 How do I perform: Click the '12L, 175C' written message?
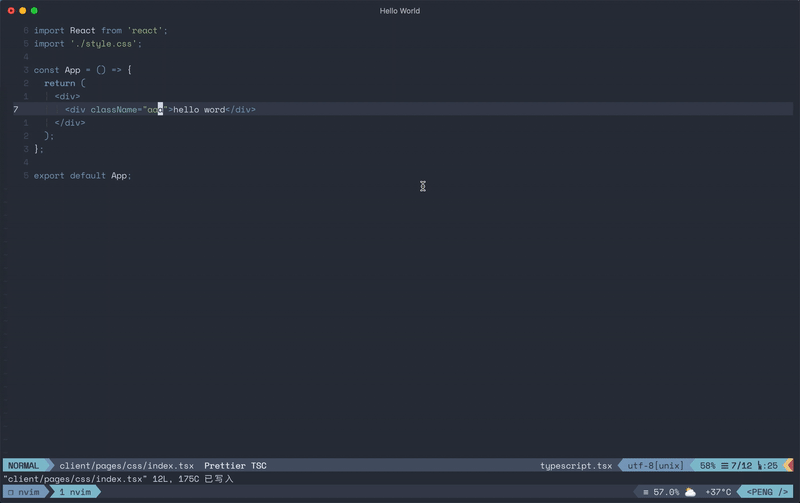tap(176, 479)
